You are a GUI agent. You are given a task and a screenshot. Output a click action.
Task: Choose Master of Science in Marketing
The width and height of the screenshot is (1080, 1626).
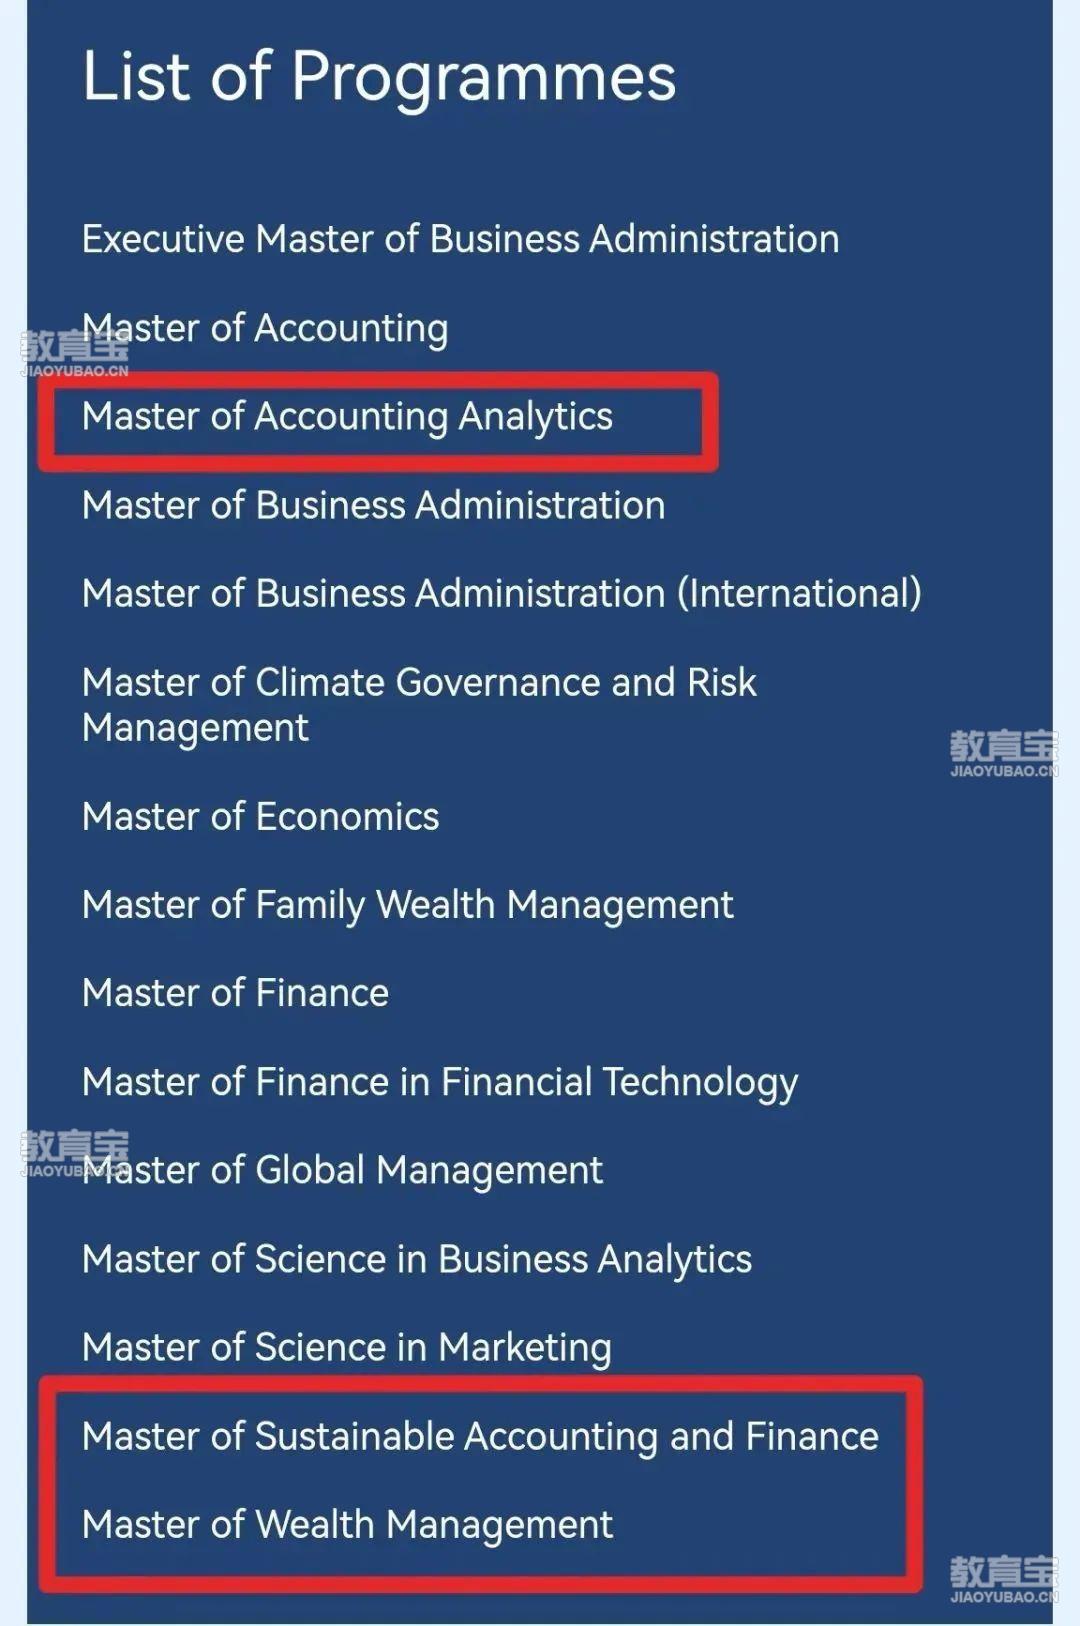pos(346,1347)
